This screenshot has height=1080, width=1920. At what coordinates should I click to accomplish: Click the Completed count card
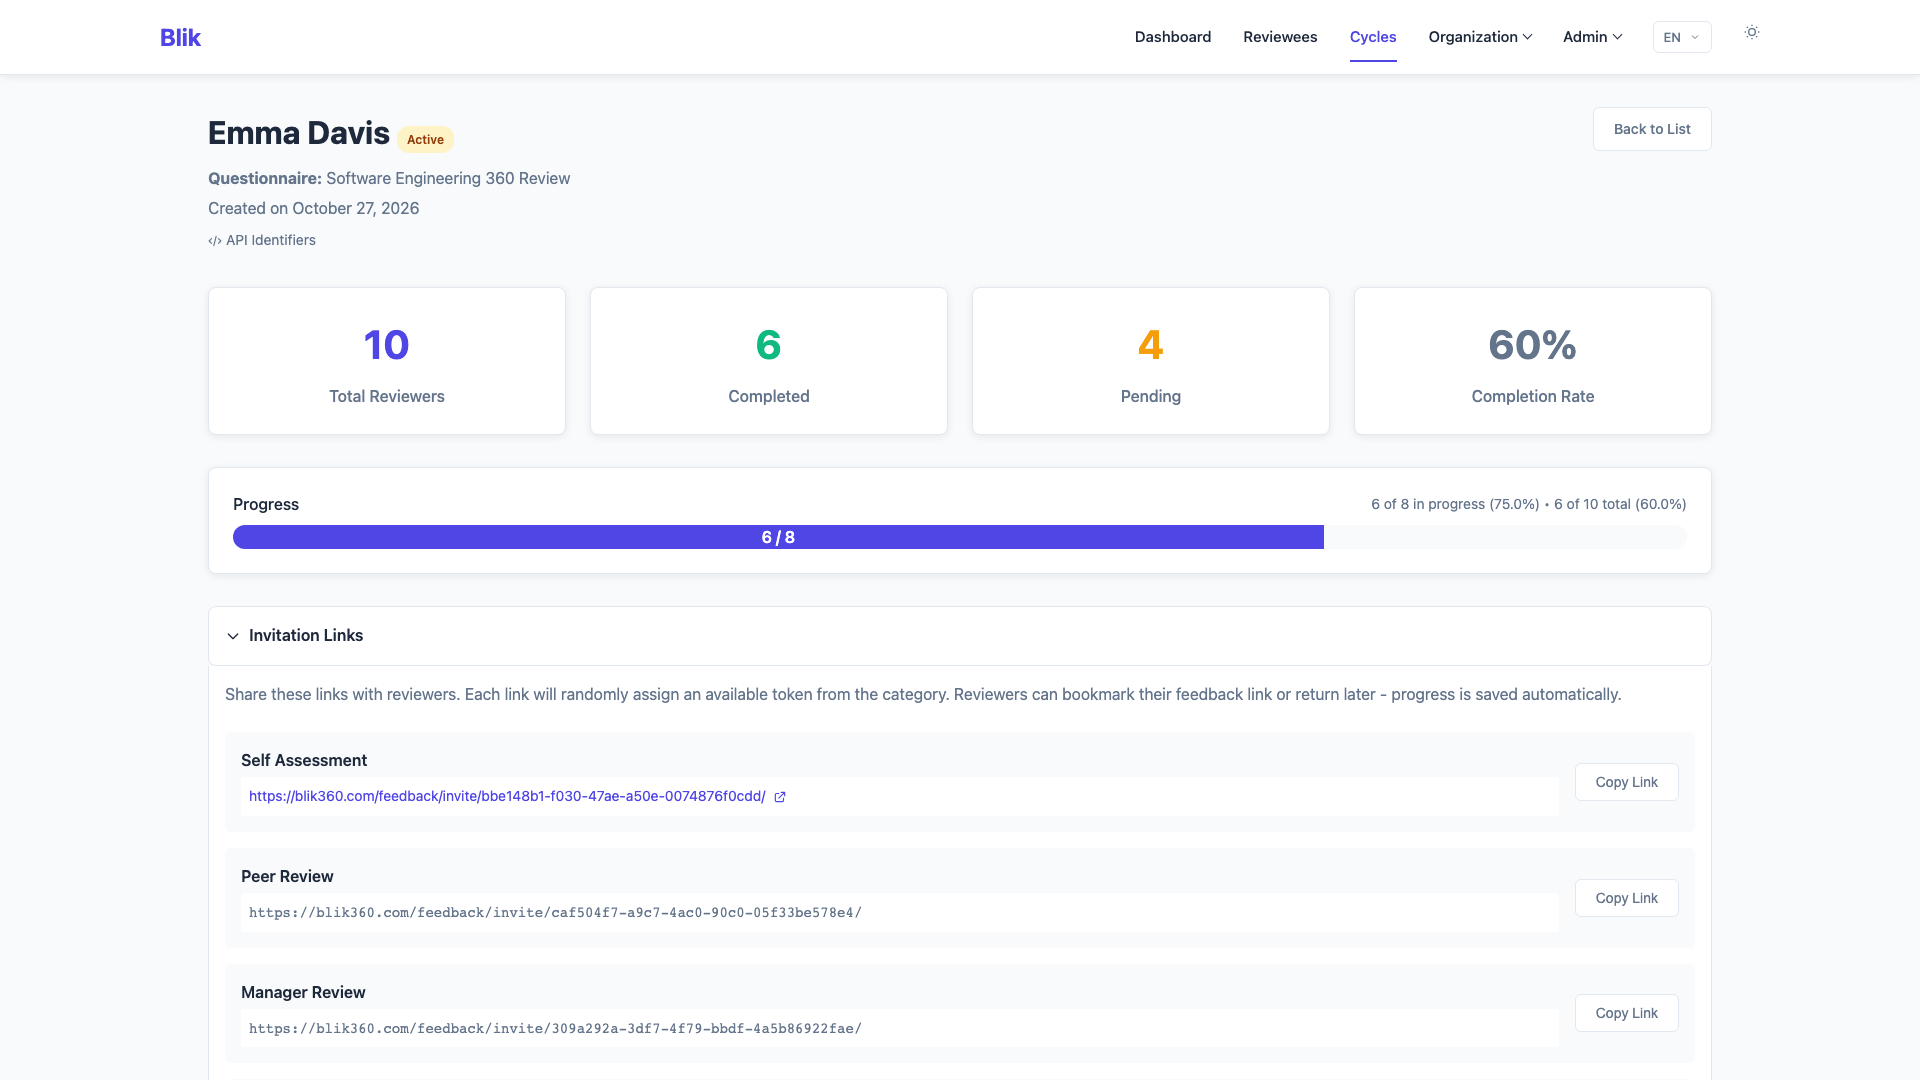tap(769, 361)
